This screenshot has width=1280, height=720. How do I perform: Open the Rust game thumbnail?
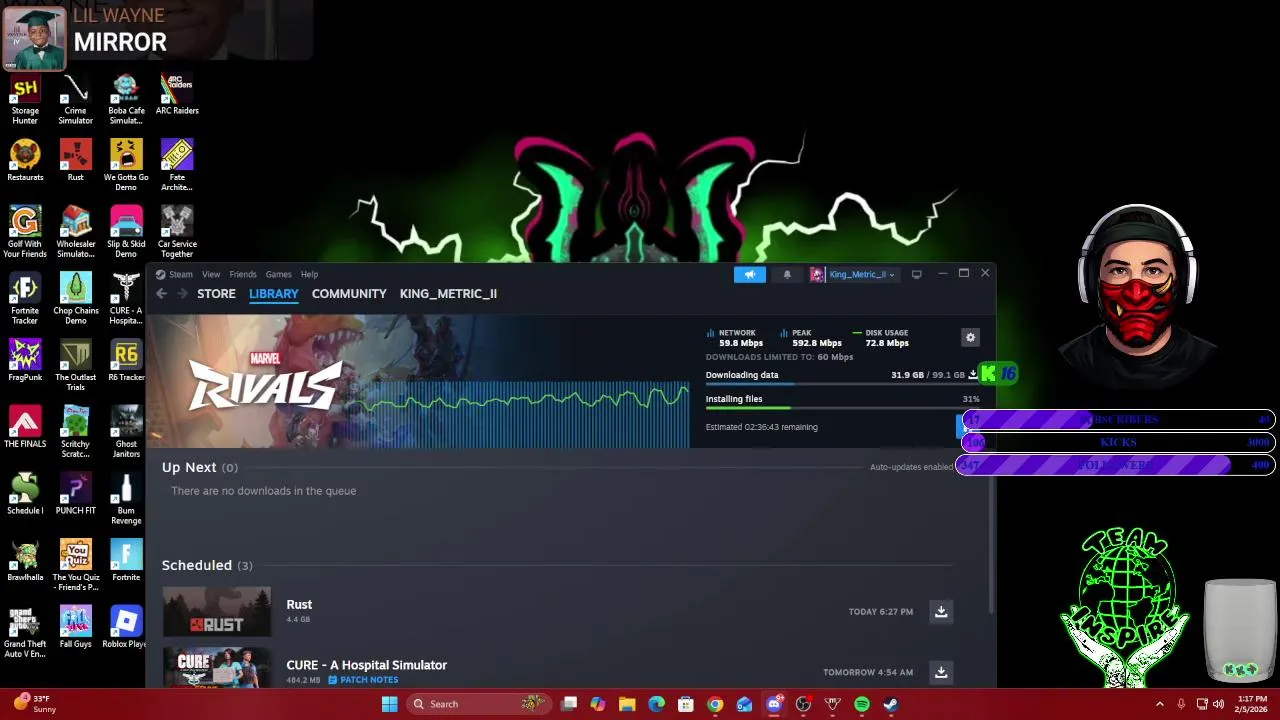[217, 611]
